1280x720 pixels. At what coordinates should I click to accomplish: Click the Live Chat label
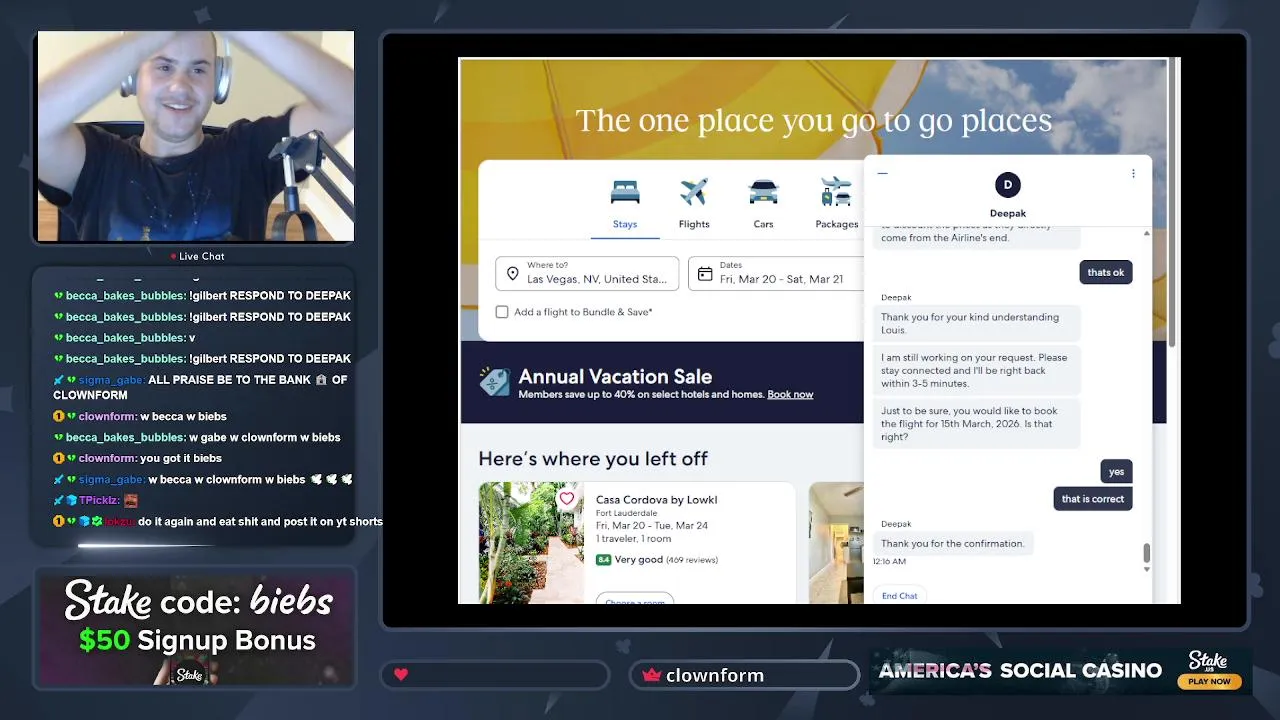point(201,256)
